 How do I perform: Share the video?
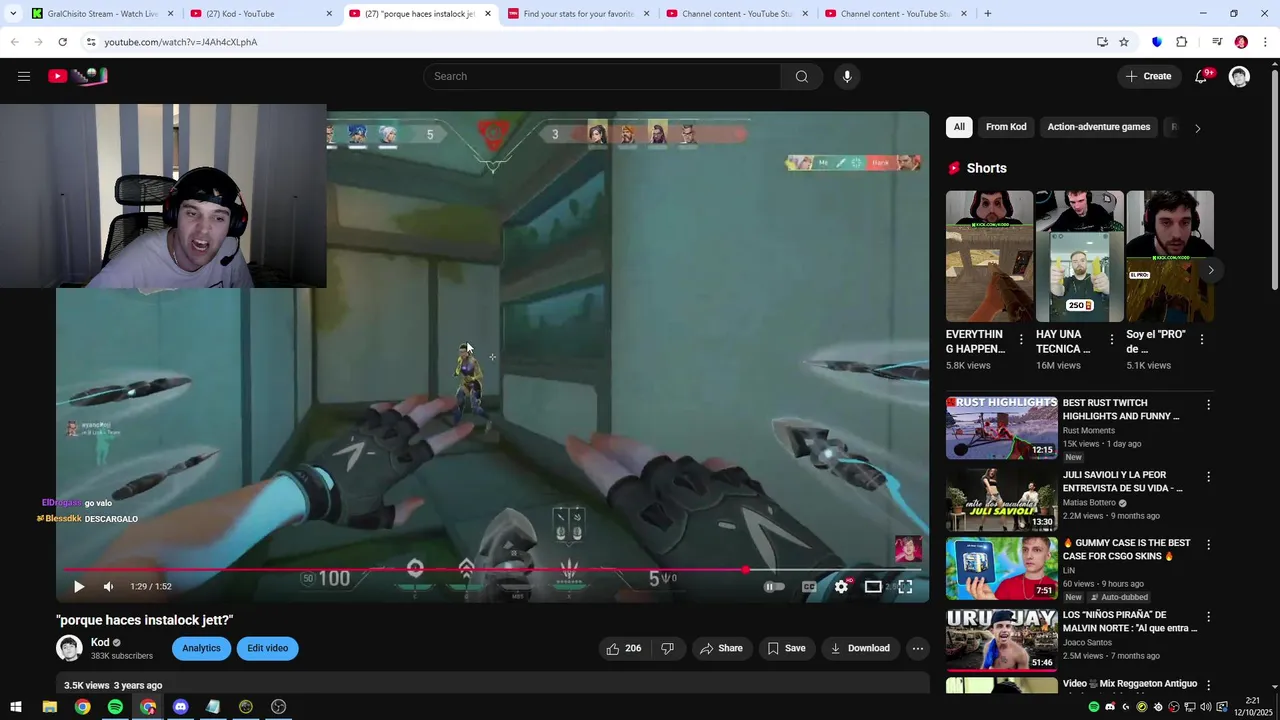tap(721, 648)
